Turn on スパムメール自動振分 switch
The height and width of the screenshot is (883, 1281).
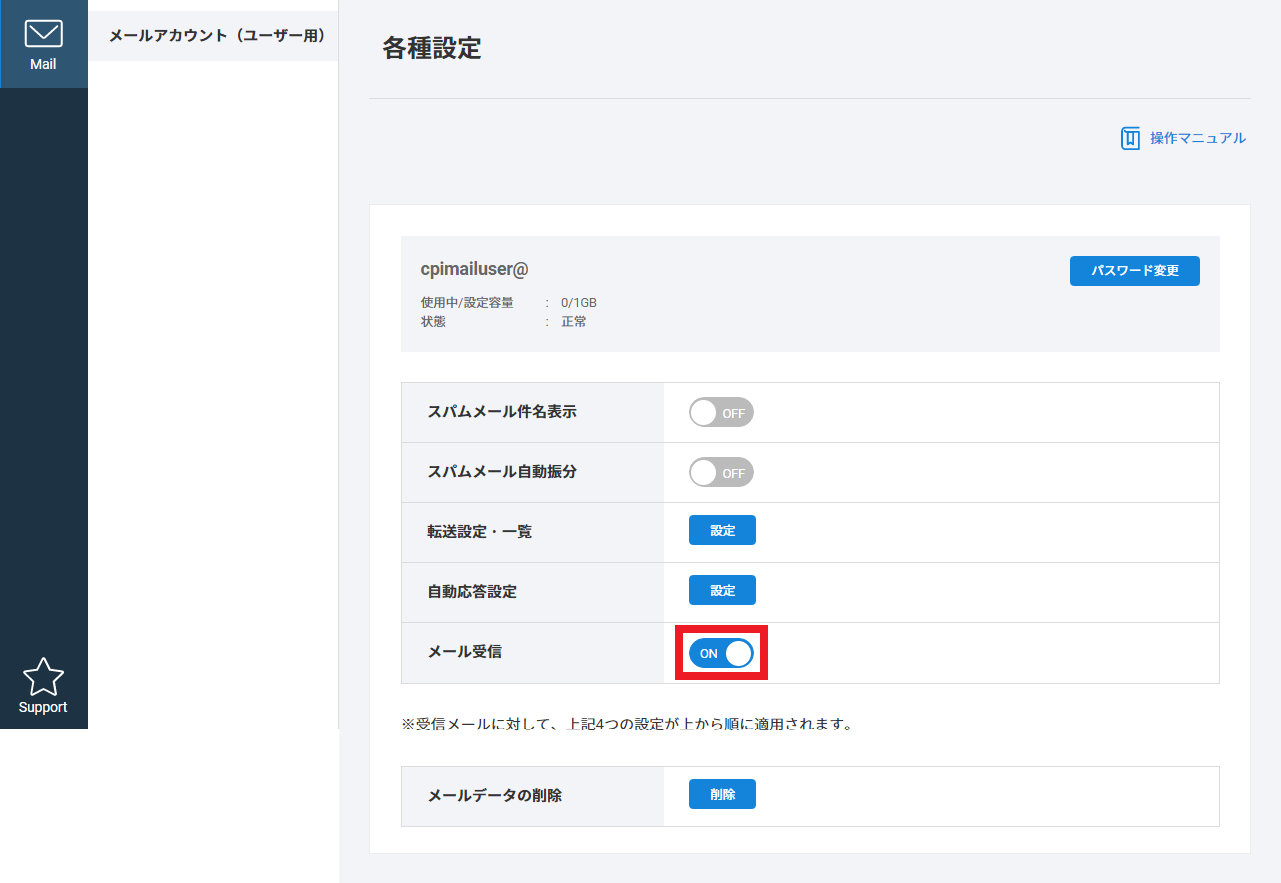click(721, 472)
